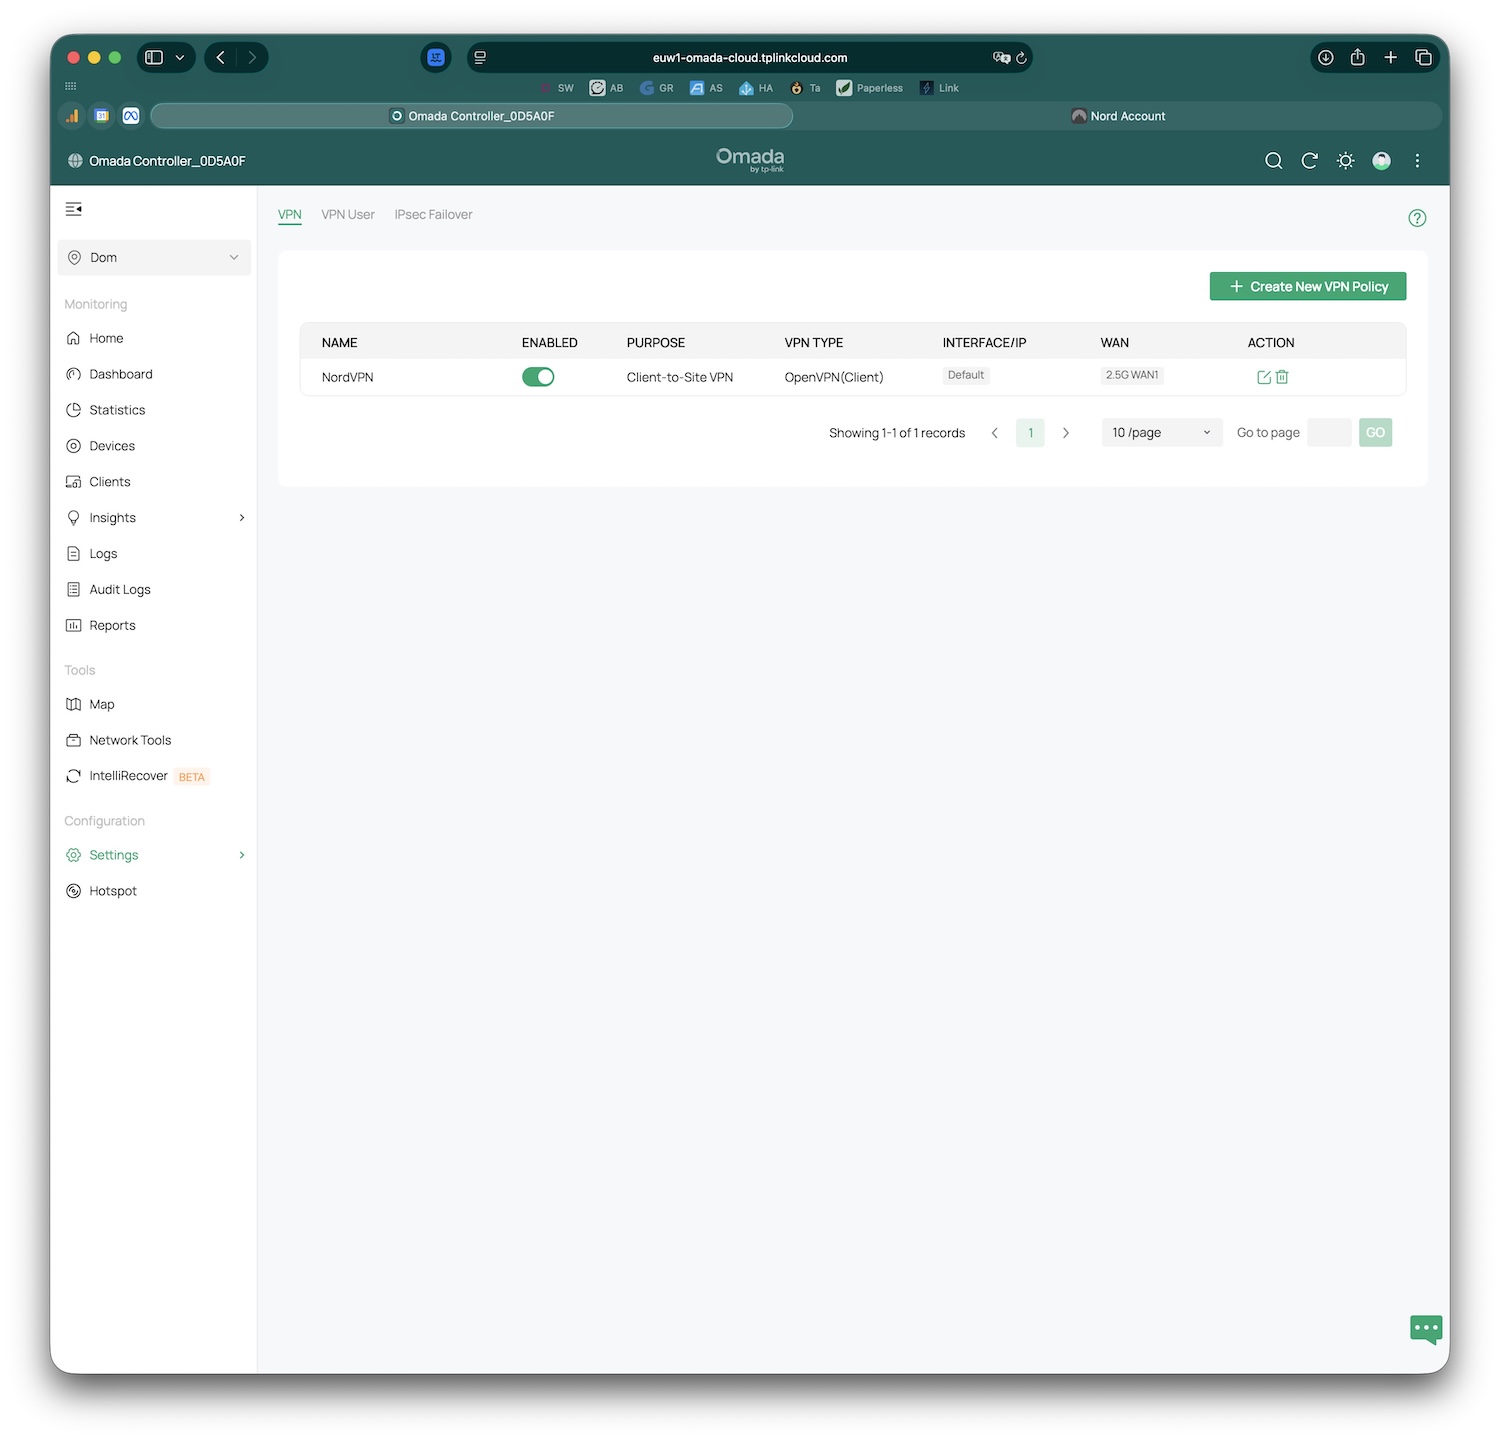
Task: Click the Go to page input field
Action: coord(1328,433)
